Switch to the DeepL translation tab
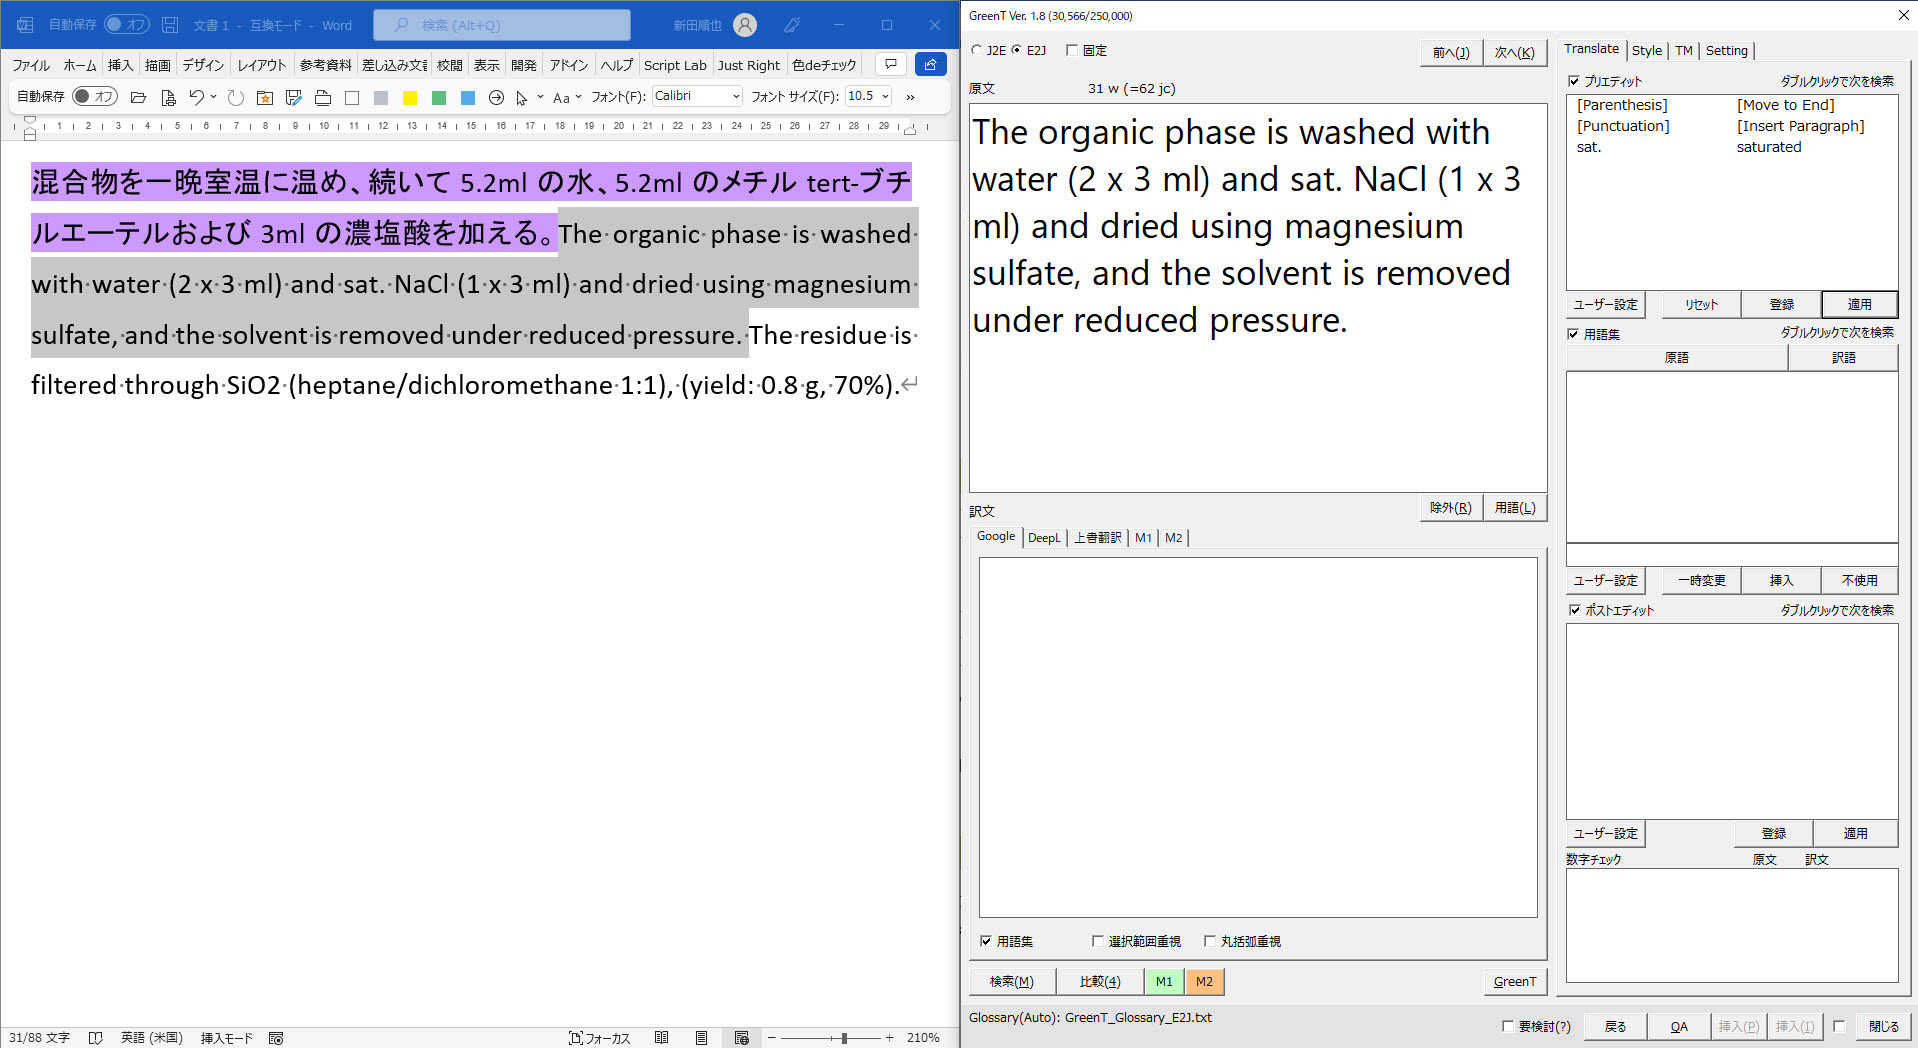This screenshot has width=1918, height=1048. (1044, 538)
